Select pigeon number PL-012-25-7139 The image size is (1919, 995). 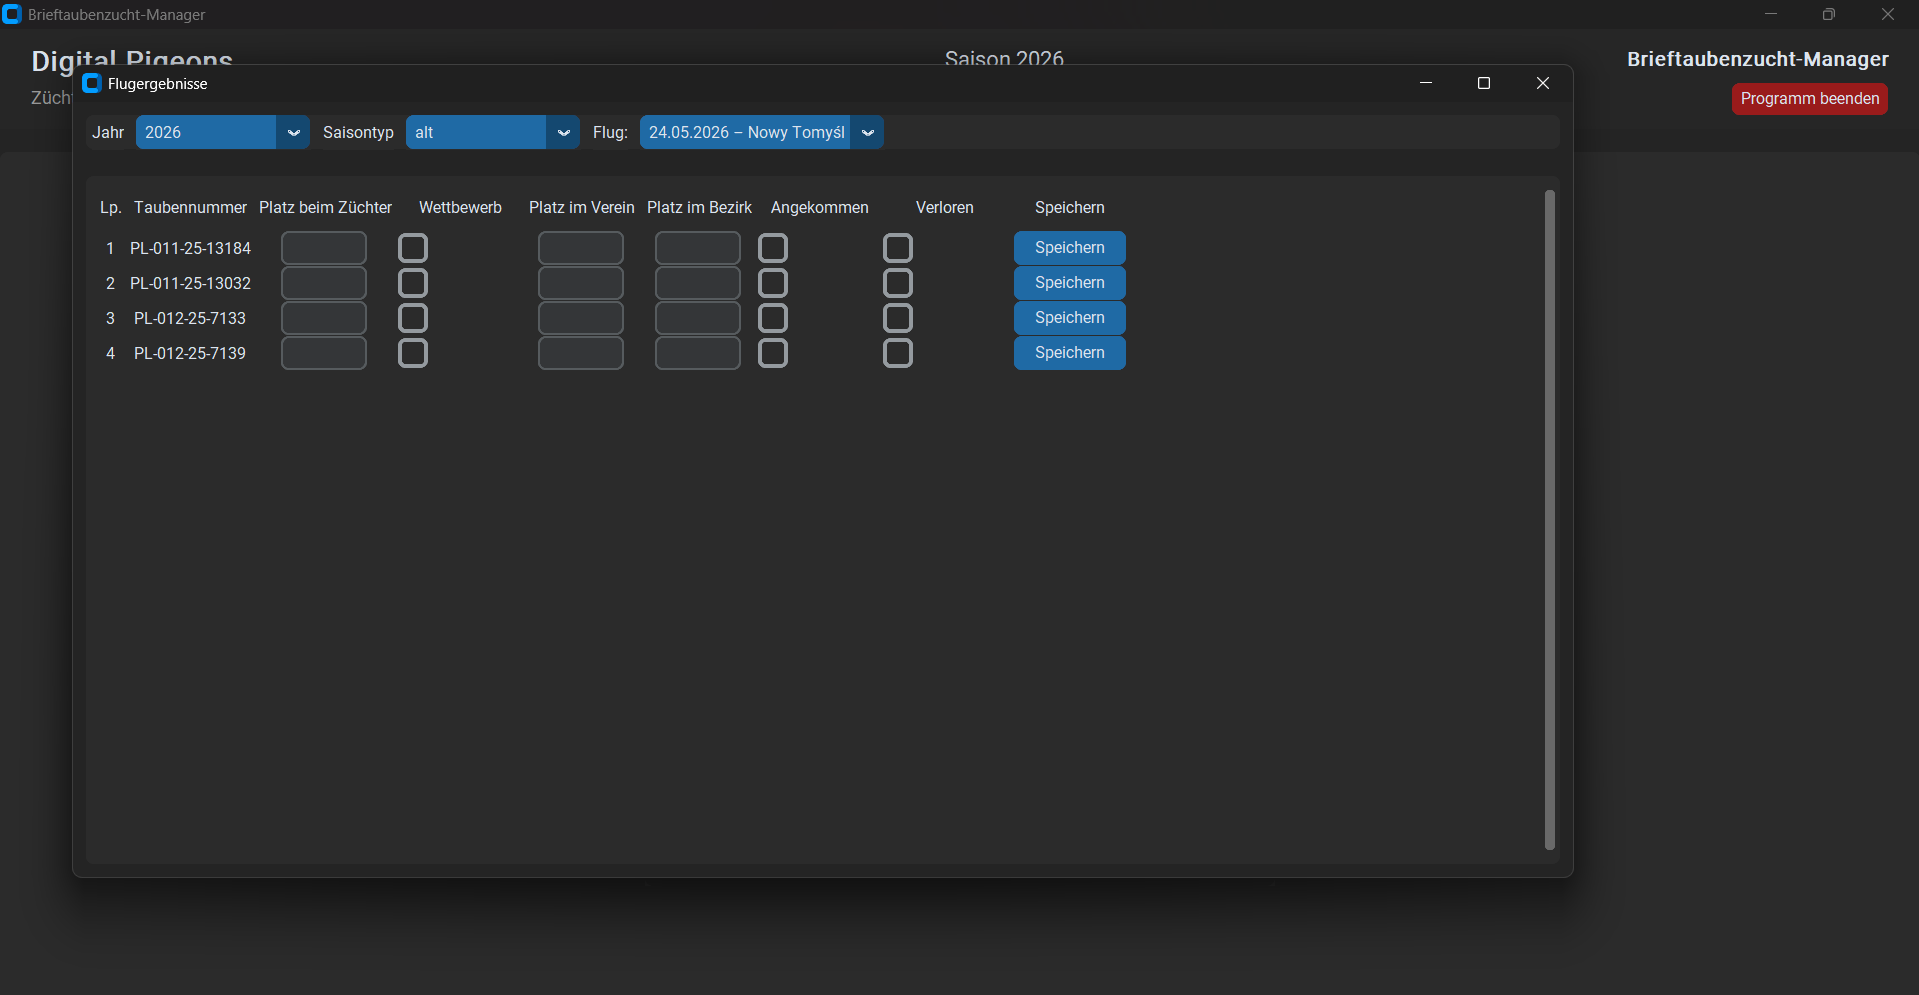pos(190,353)
